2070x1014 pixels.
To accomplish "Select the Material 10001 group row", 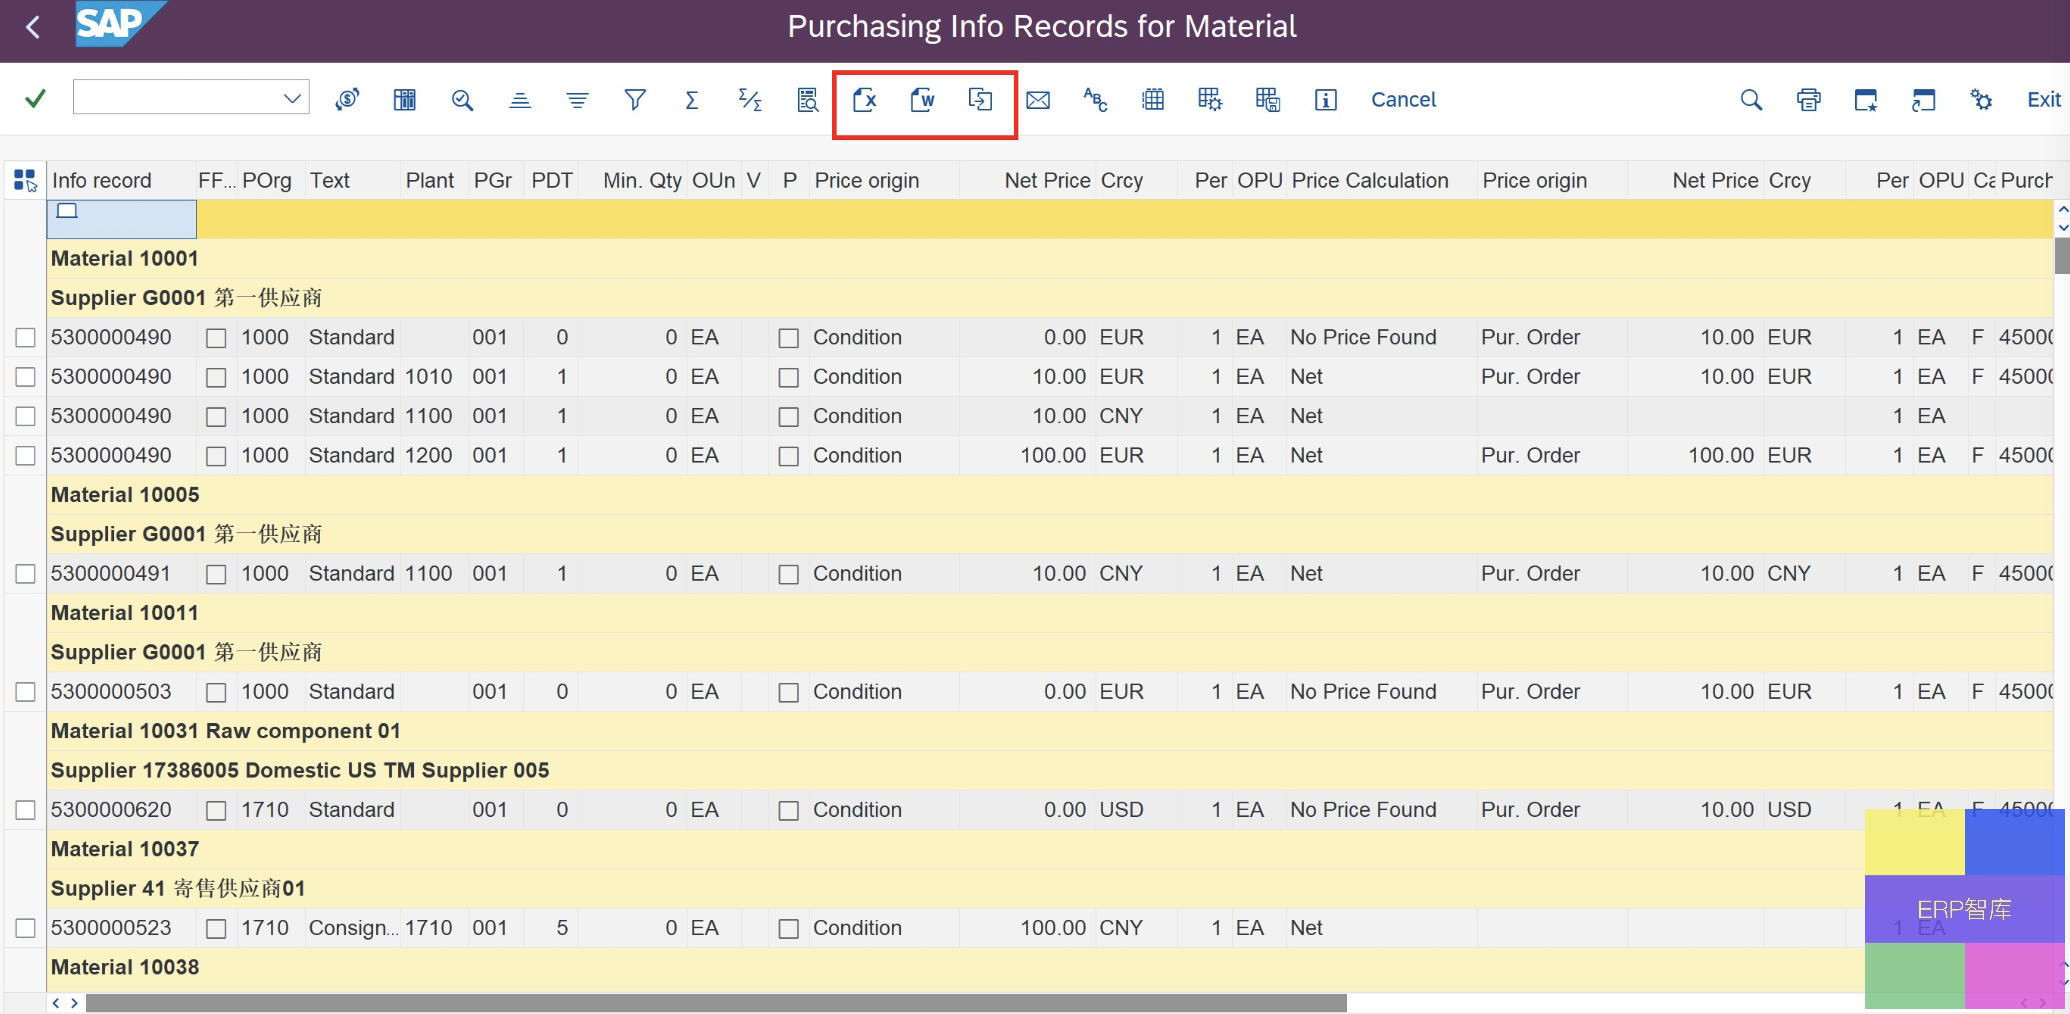I will pyautogui.click(x=1050, y=259).
